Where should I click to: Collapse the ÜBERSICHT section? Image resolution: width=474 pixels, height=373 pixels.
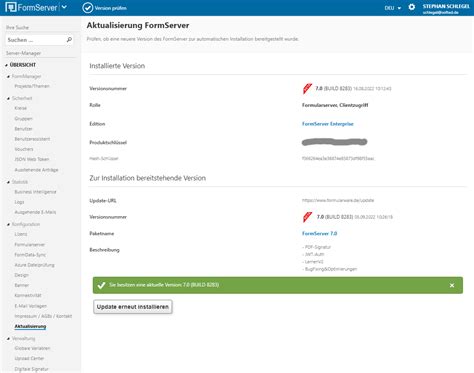6,65
